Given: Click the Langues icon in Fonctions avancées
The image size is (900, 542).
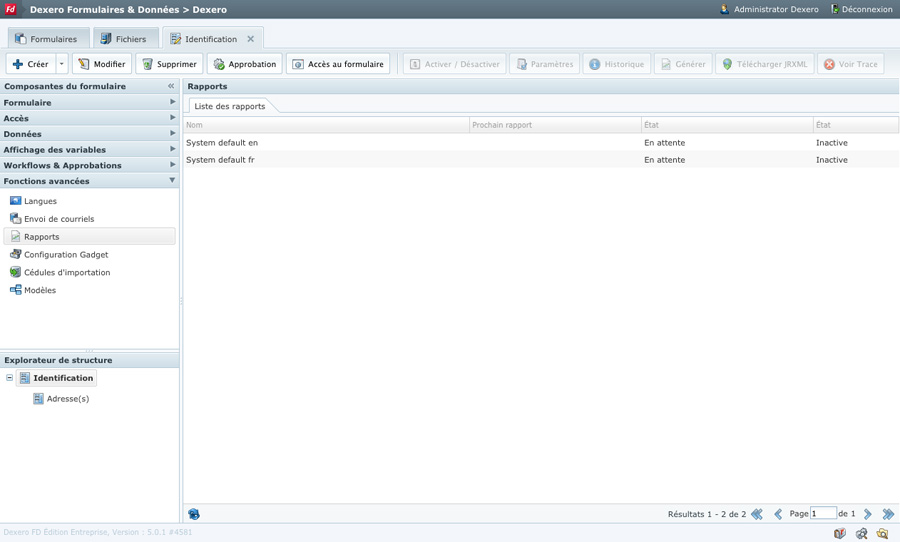Looking at the screenshot, I should 16,201.
